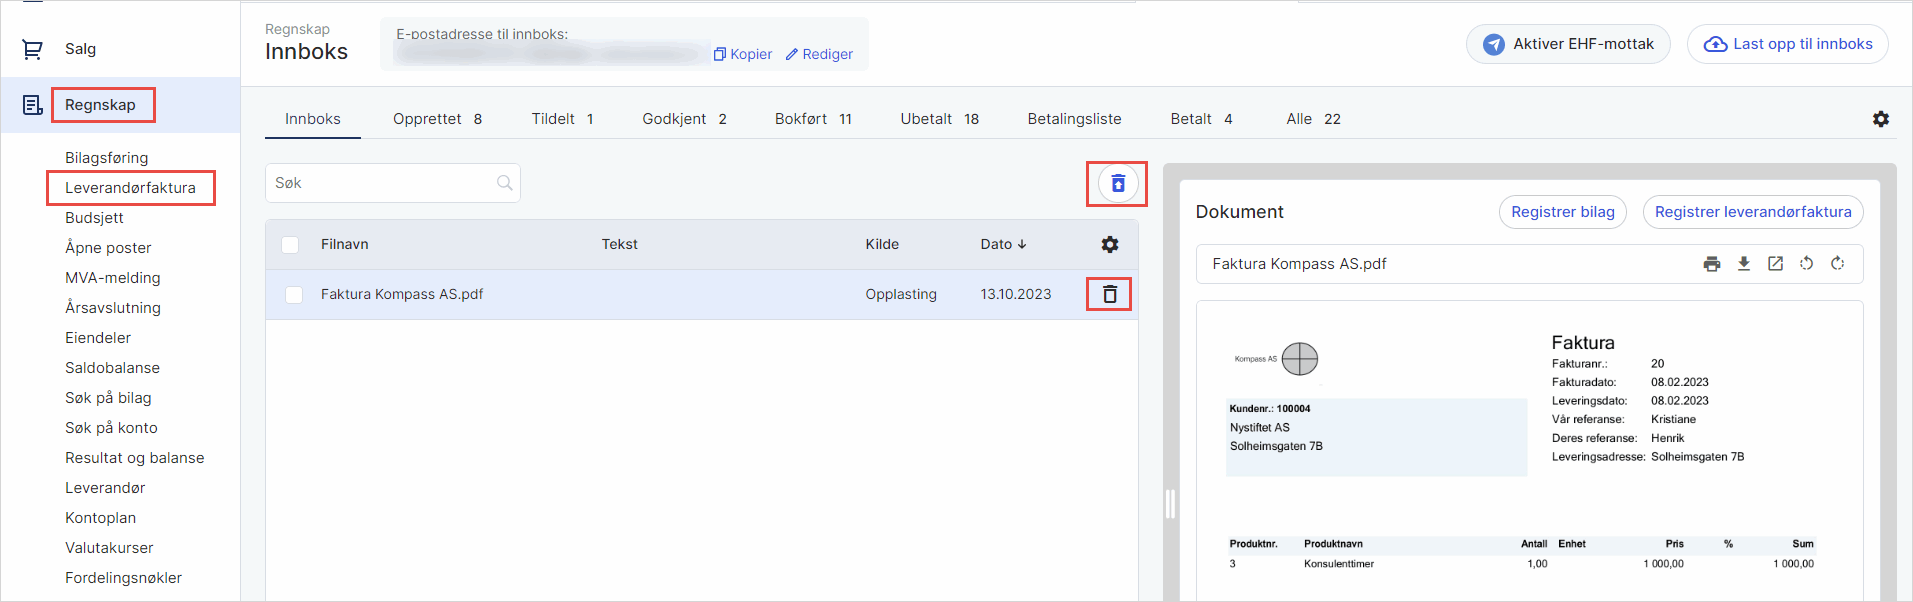Sort by the Dato column

[1003, 244]
